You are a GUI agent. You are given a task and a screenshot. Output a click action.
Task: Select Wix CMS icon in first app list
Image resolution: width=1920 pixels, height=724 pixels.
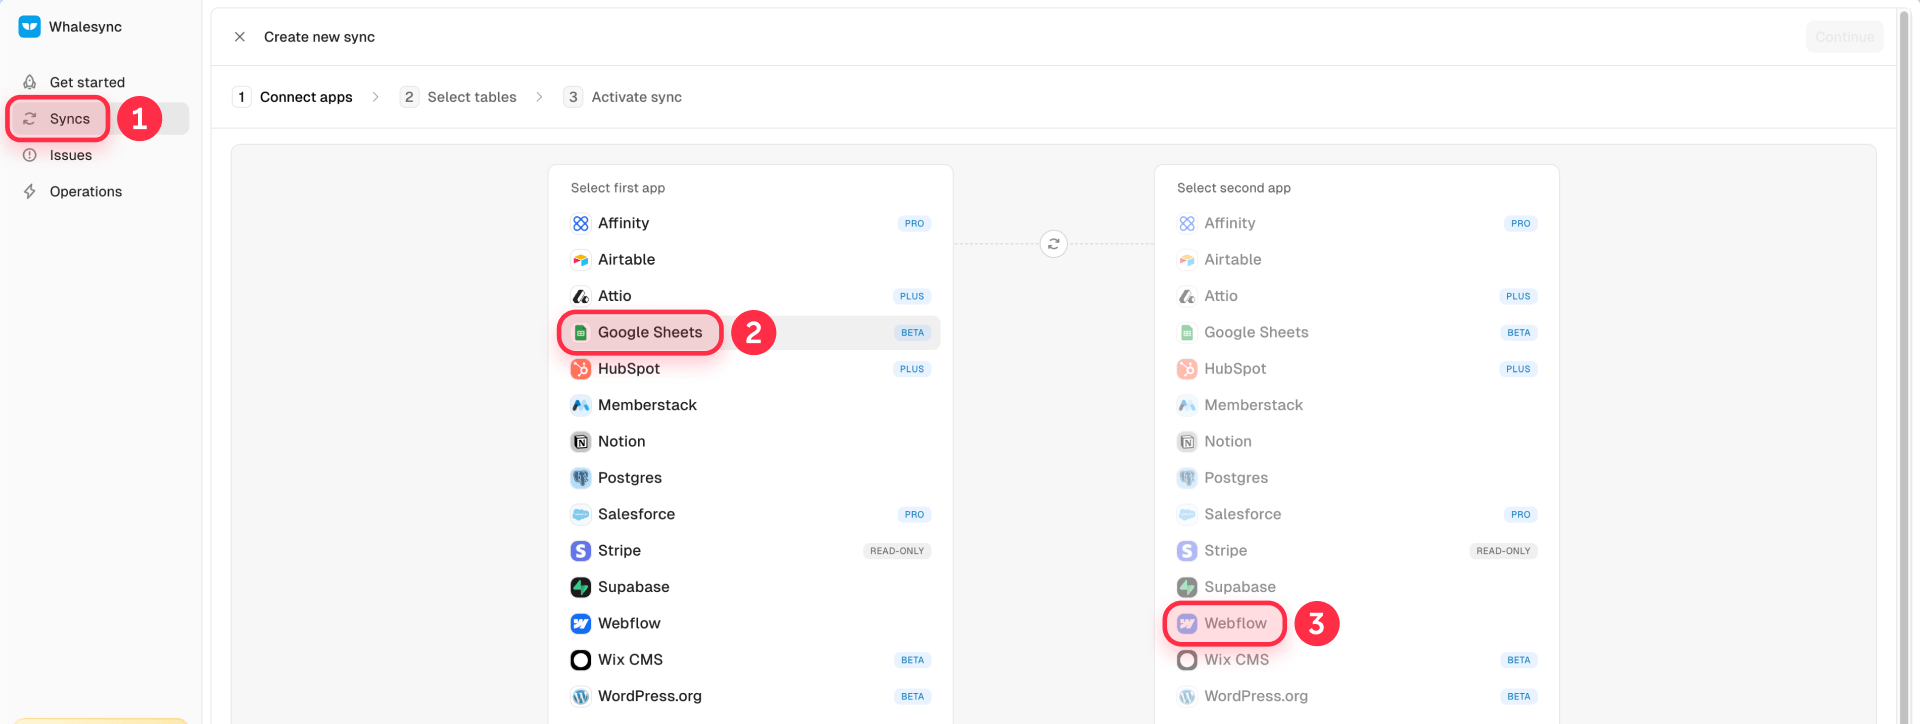click(x=581, y=660)
